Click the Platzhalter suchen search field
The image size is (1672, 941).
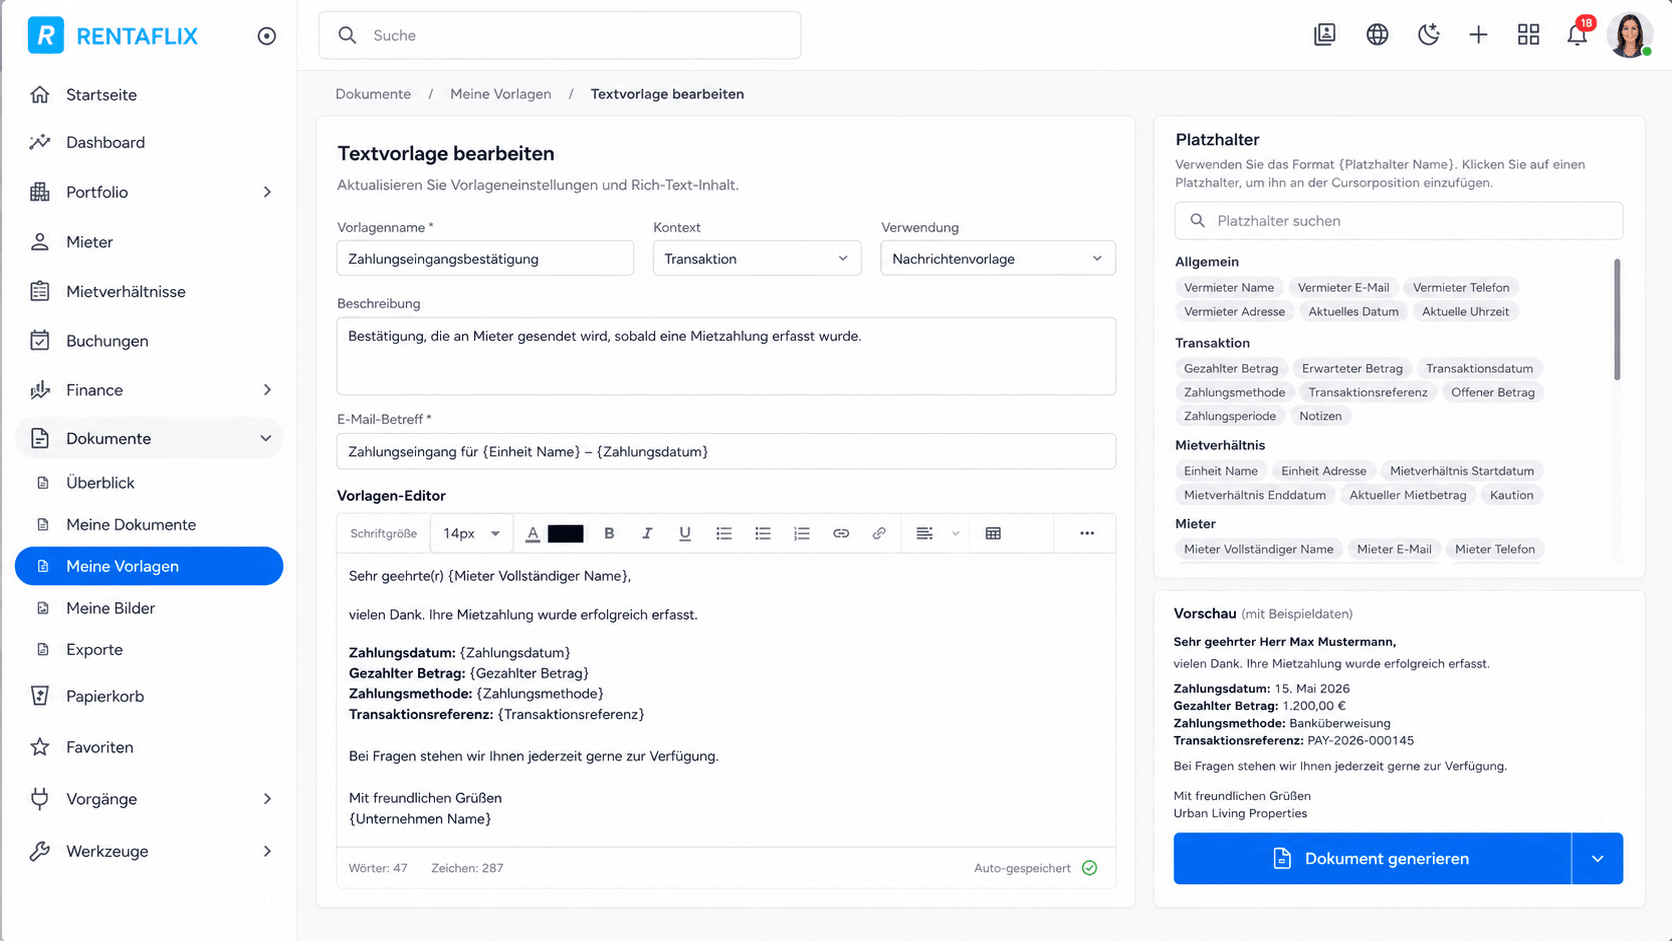tap(1399, 221)
